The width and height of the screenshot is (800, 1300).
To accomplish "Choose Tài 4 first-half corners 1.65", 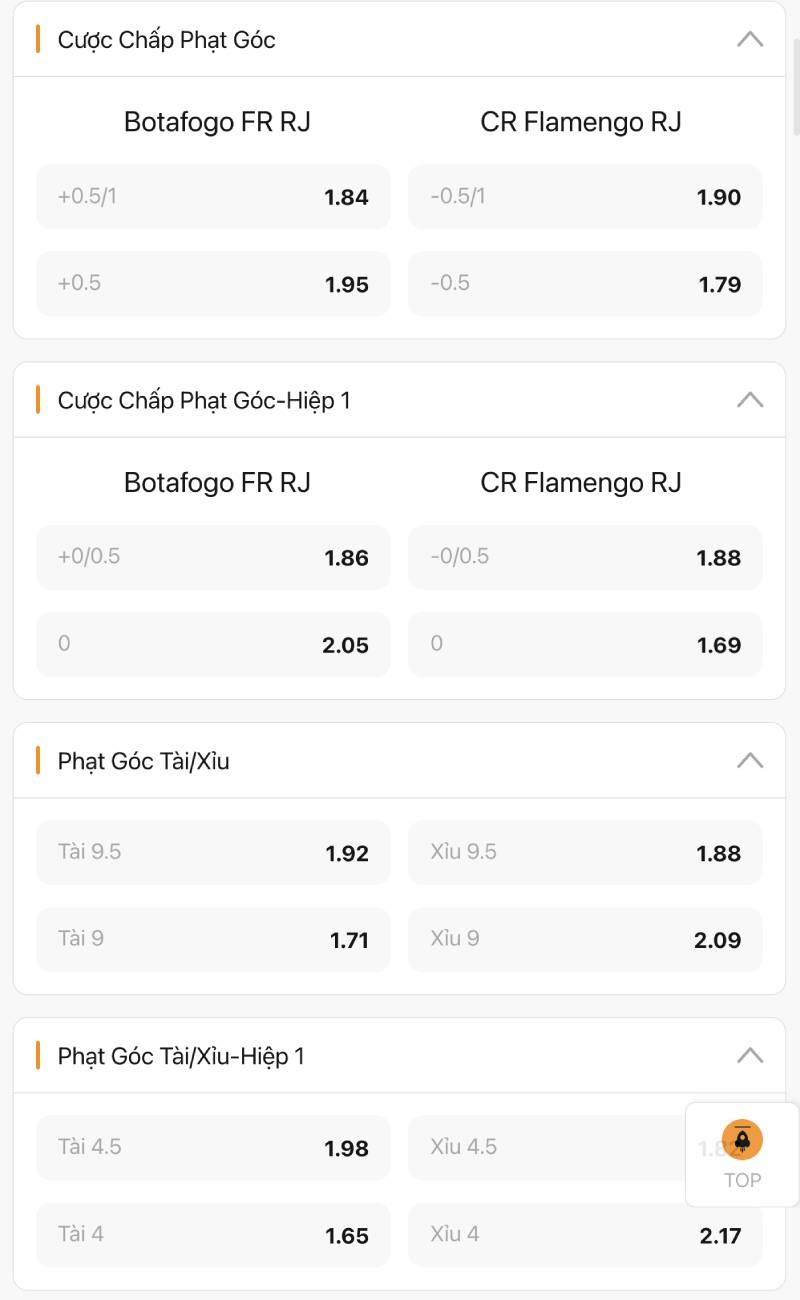I will click(x=213, y=1235).
